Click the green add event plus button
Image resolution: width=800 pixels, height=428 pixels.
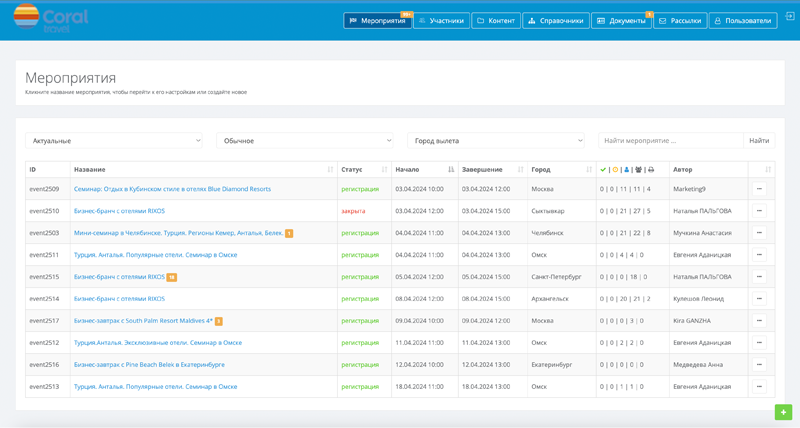tap(783, 412)
